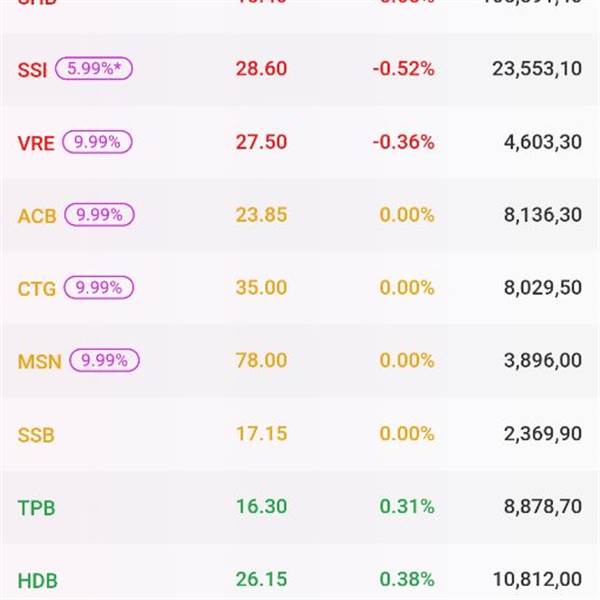Viewport: 600px width, 600px height.
Task: Tap the ACB 9.99% margin badge
Action: tap(98, 215)
